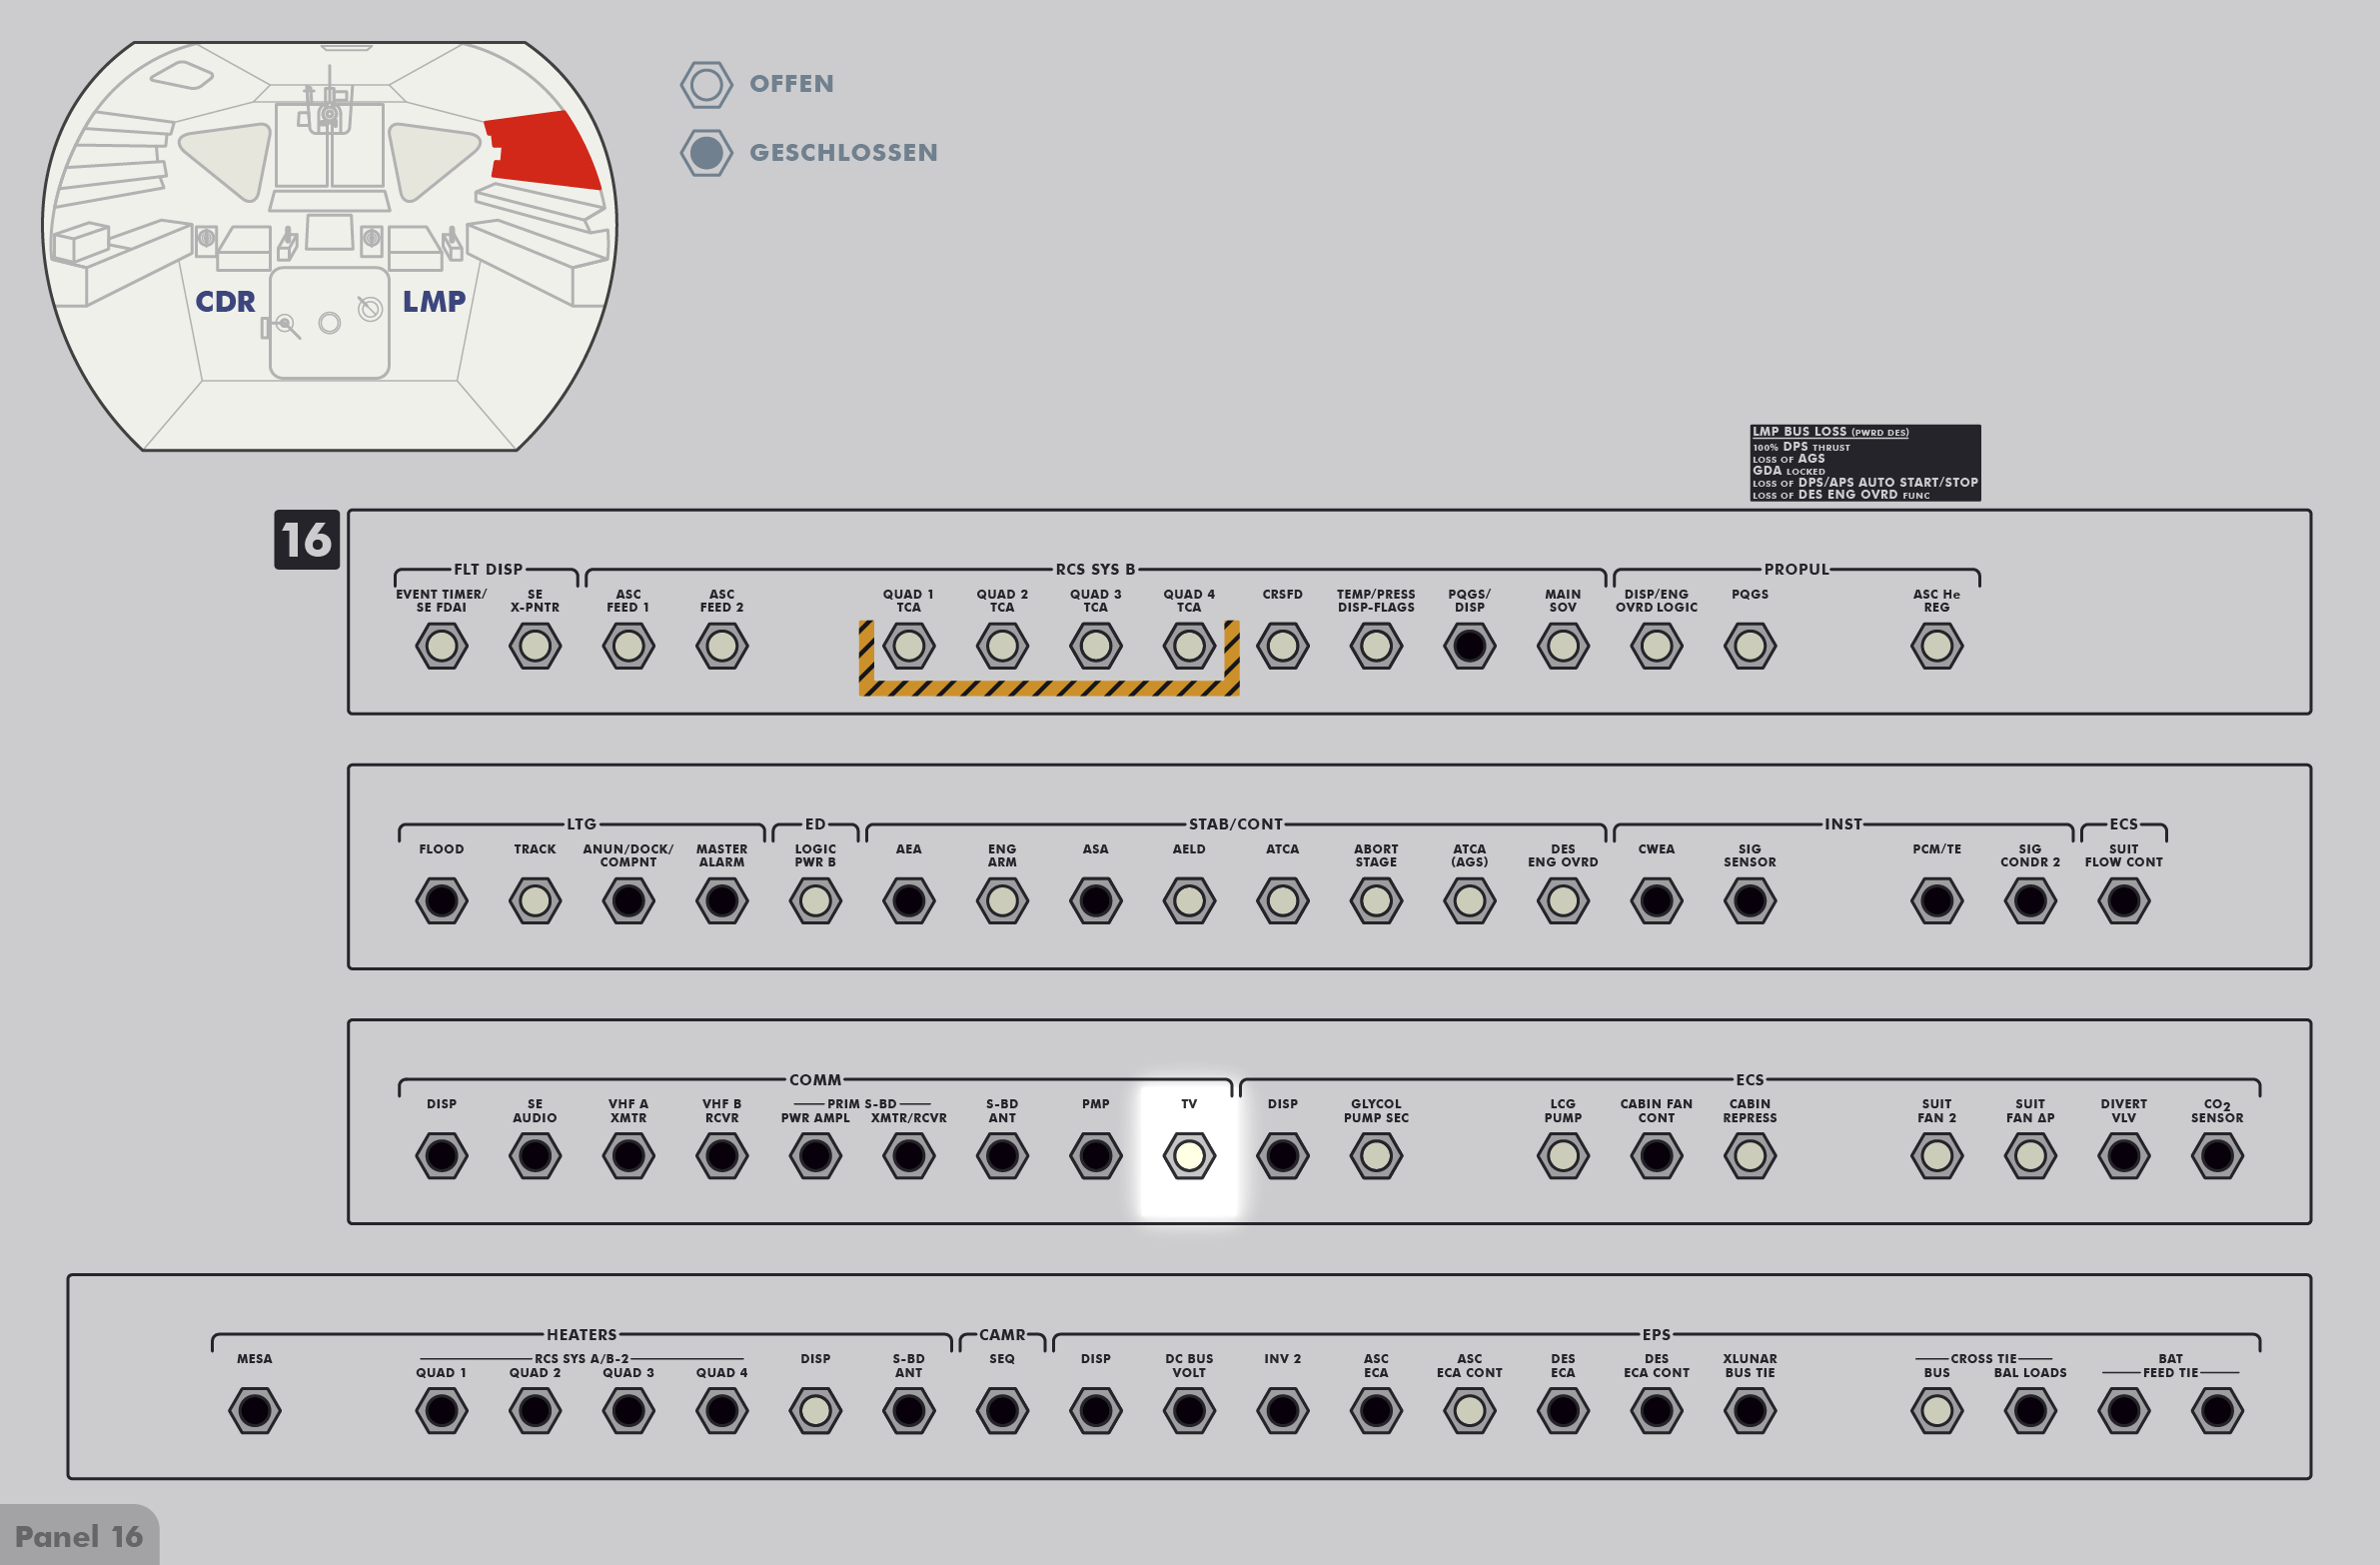Click the Panel 16 tab label

79,1536
